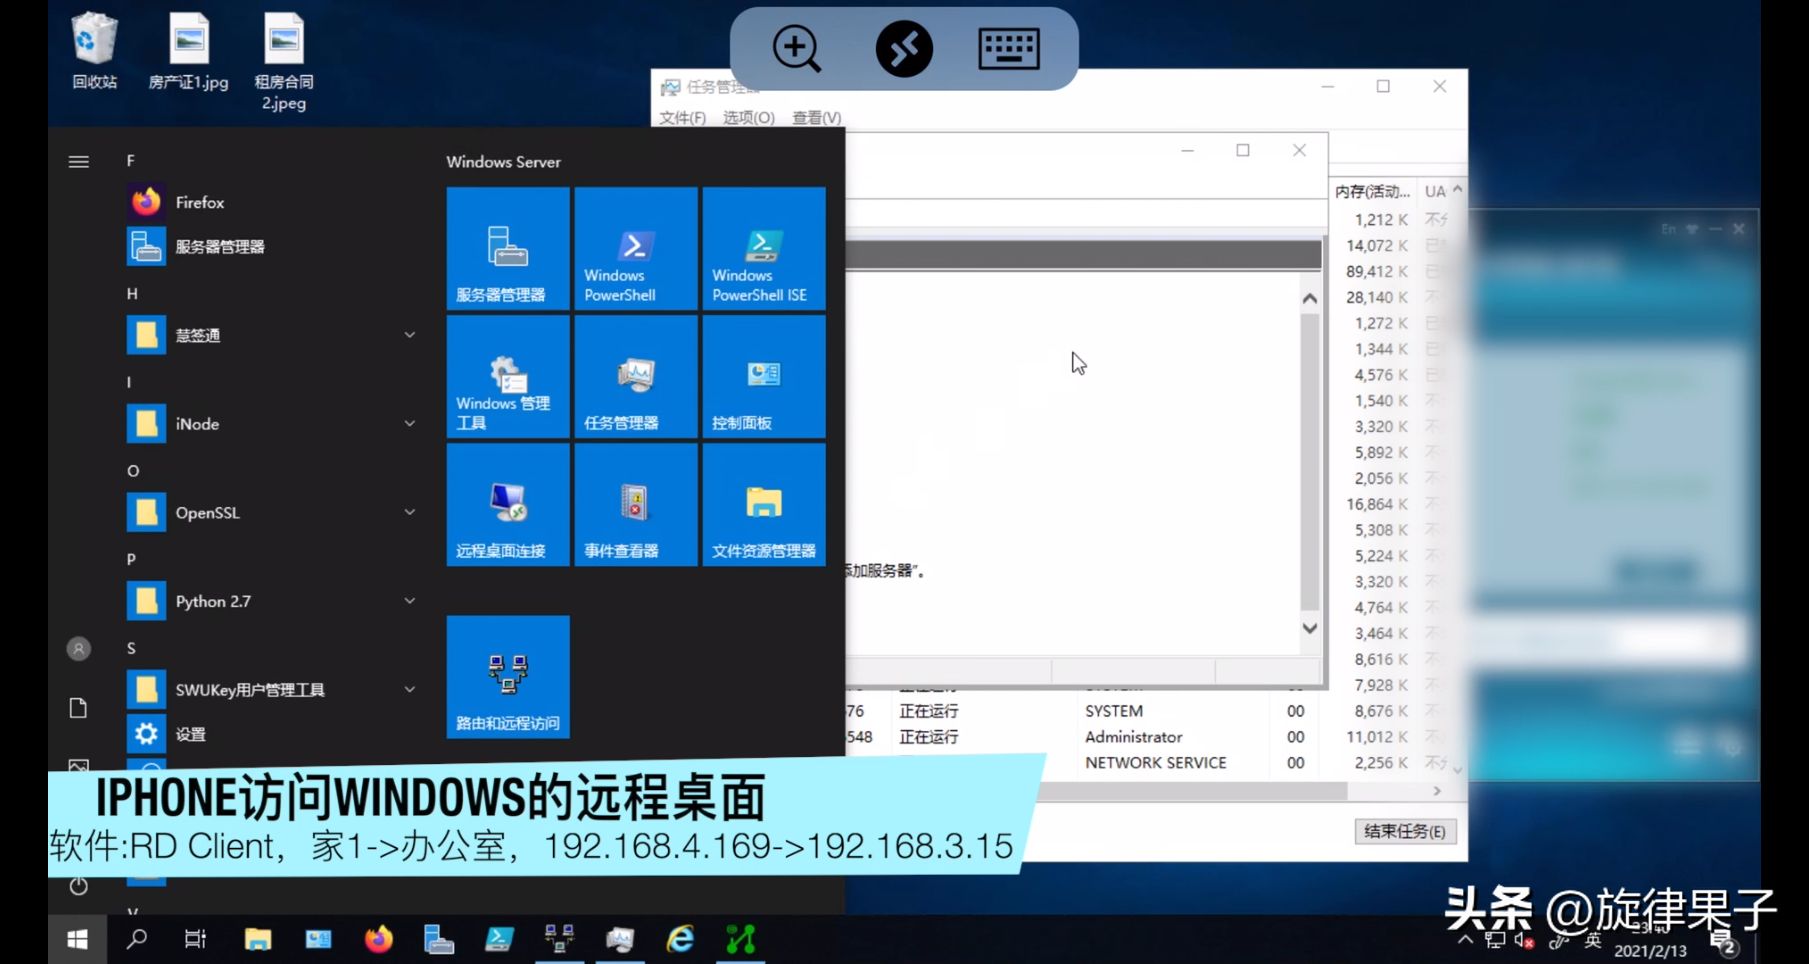Click the 16,864 K memory value

click(1376, 504)
